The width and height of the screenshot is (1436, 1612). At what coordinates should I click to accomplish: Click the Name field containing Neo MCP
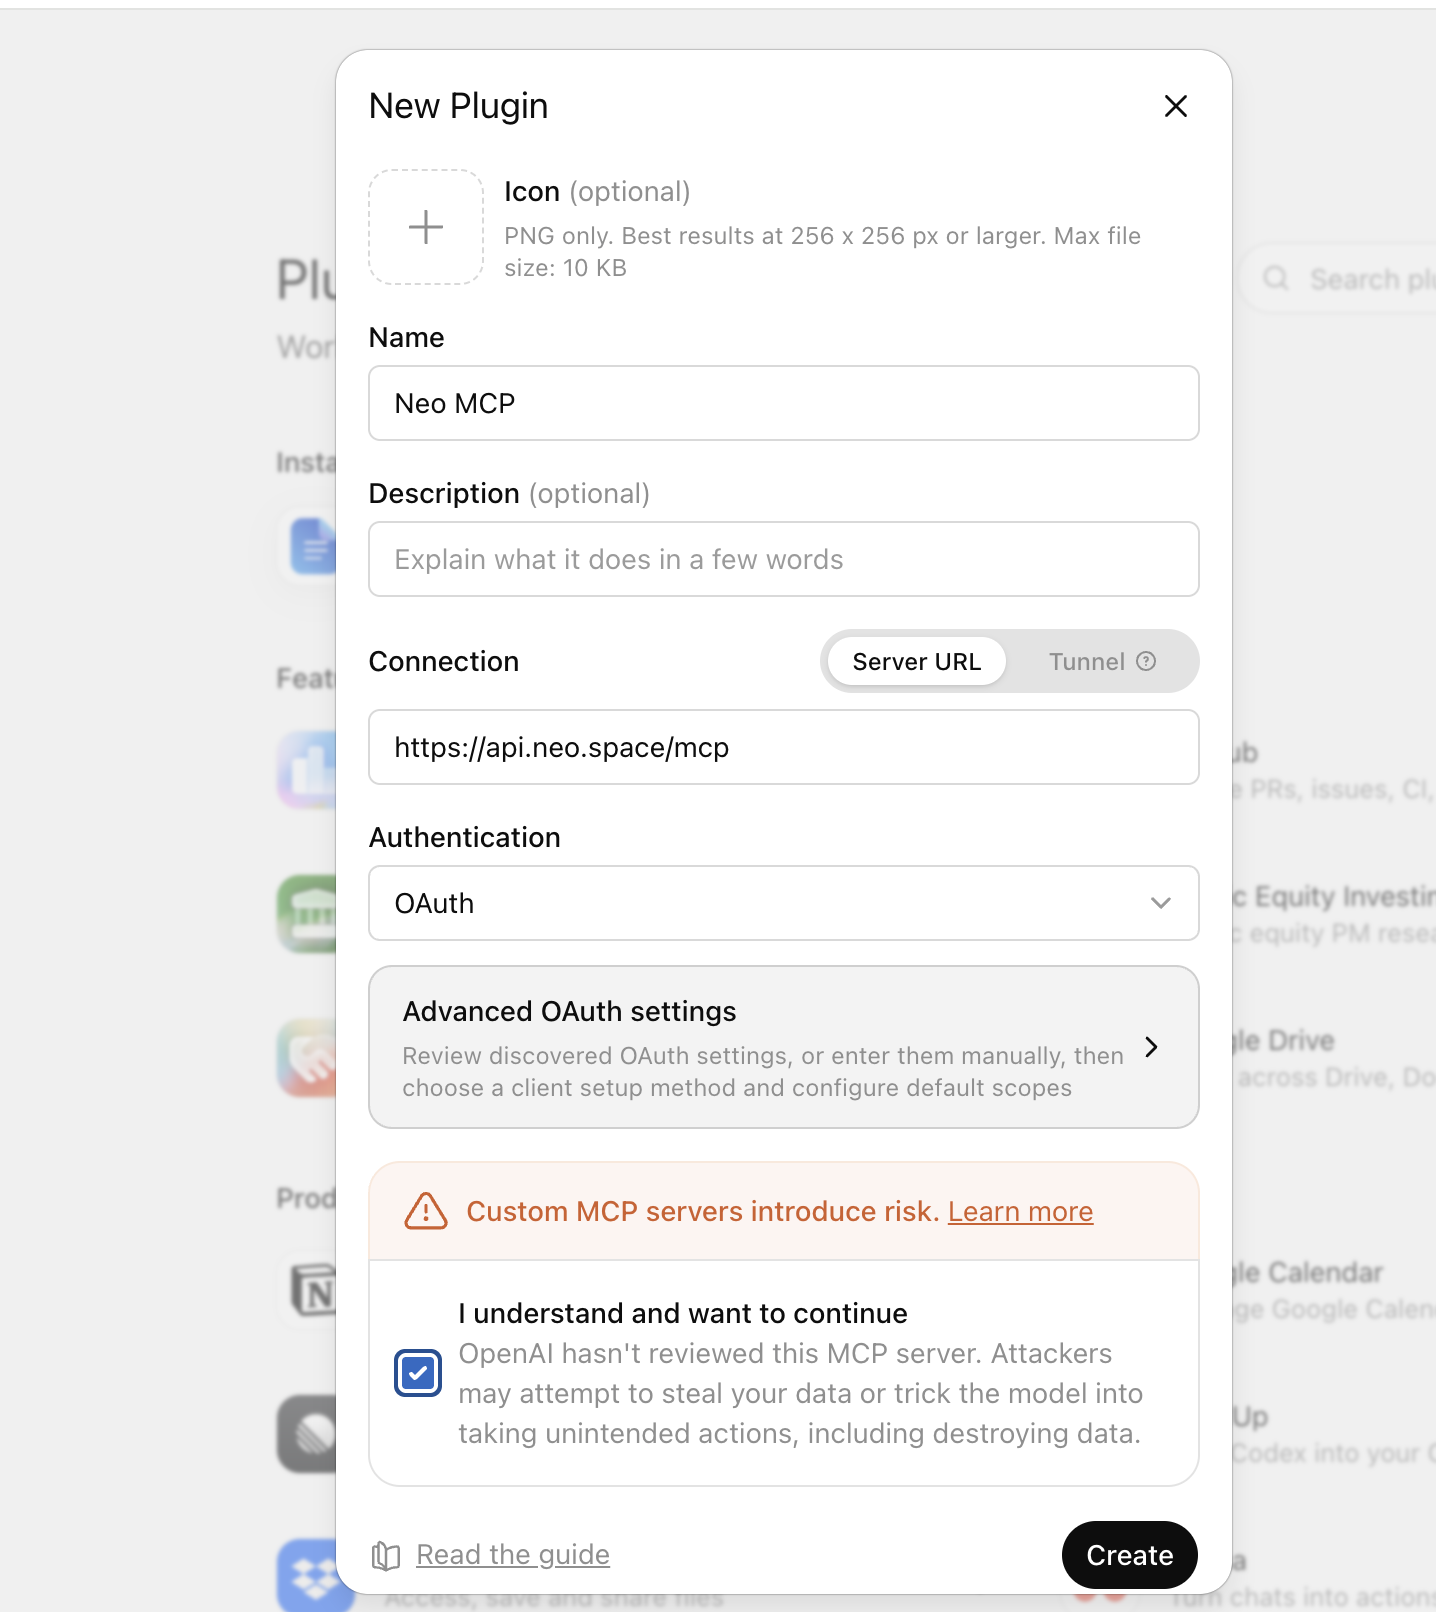pos(784,403)
